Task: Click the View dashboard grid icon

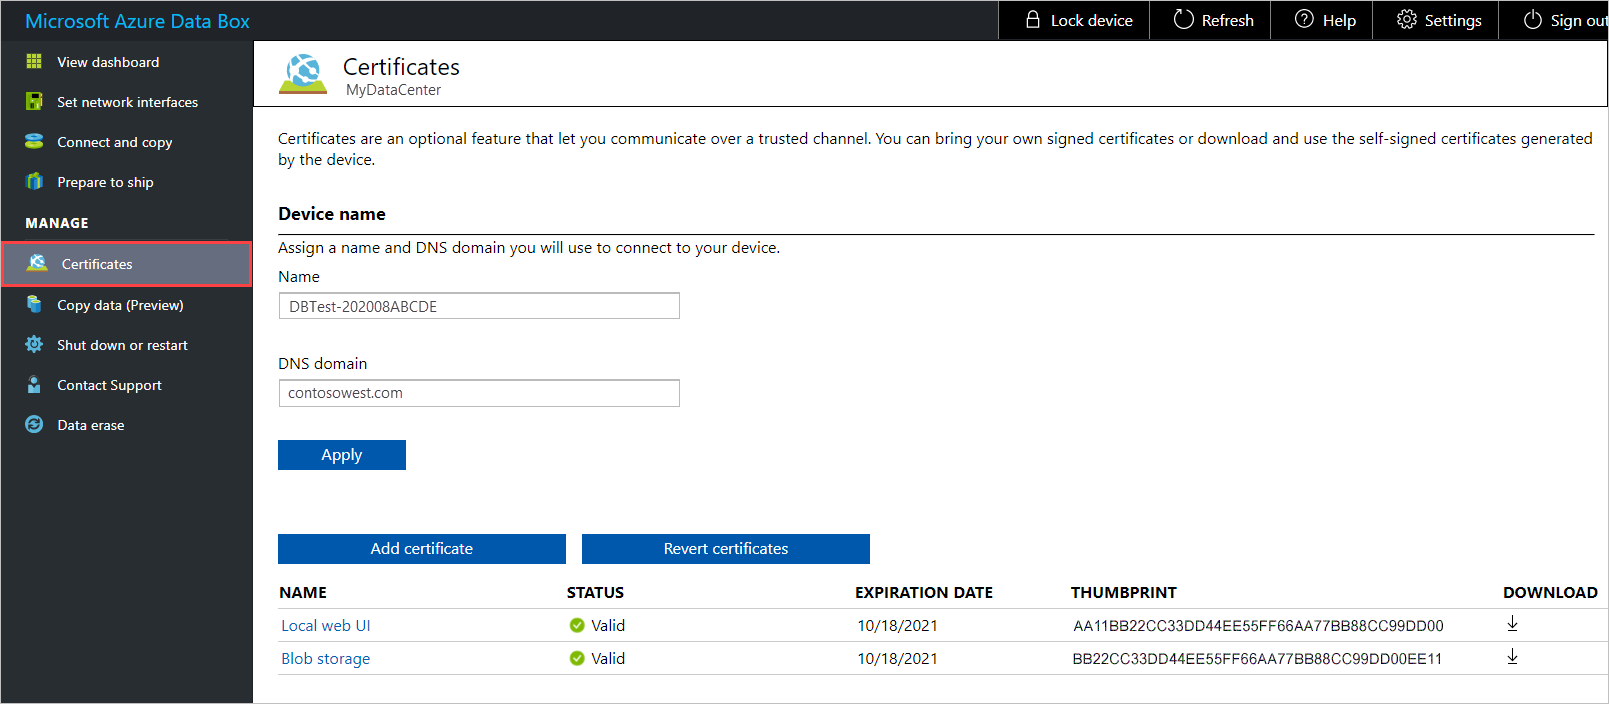Action: tap(34, 62)
